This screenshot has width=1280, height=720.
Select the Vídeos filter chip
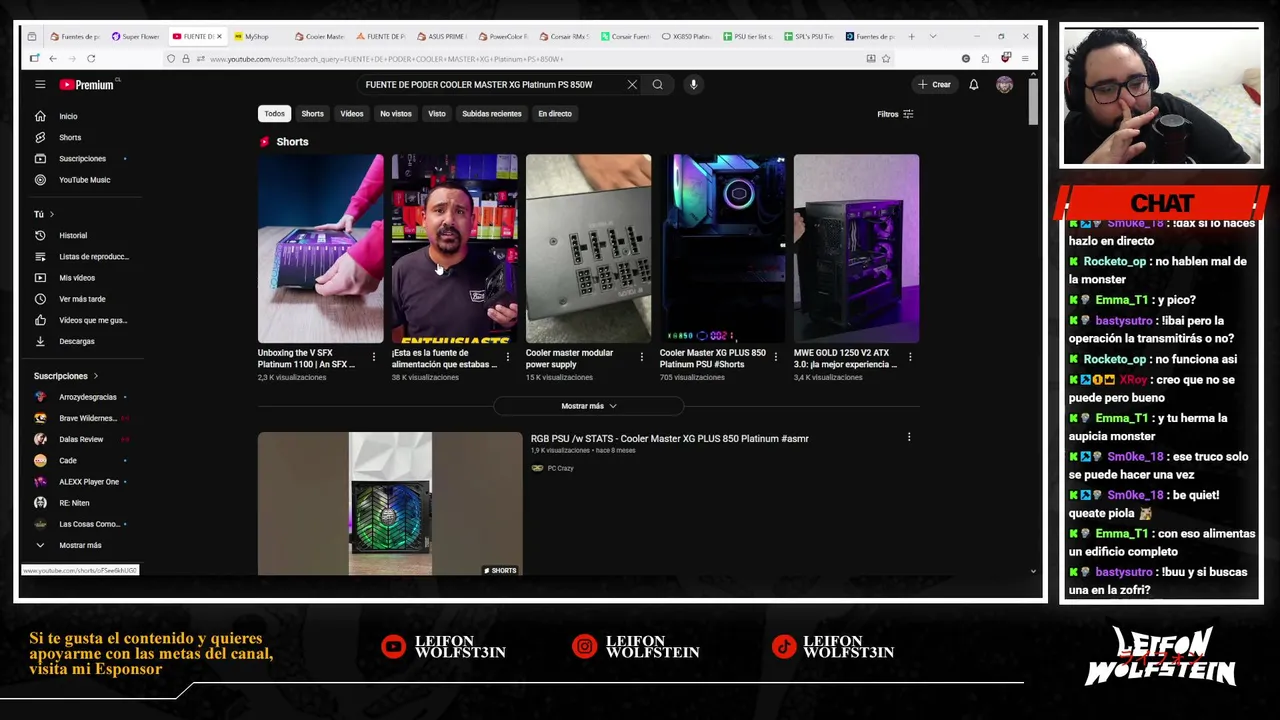coord(352,114)
